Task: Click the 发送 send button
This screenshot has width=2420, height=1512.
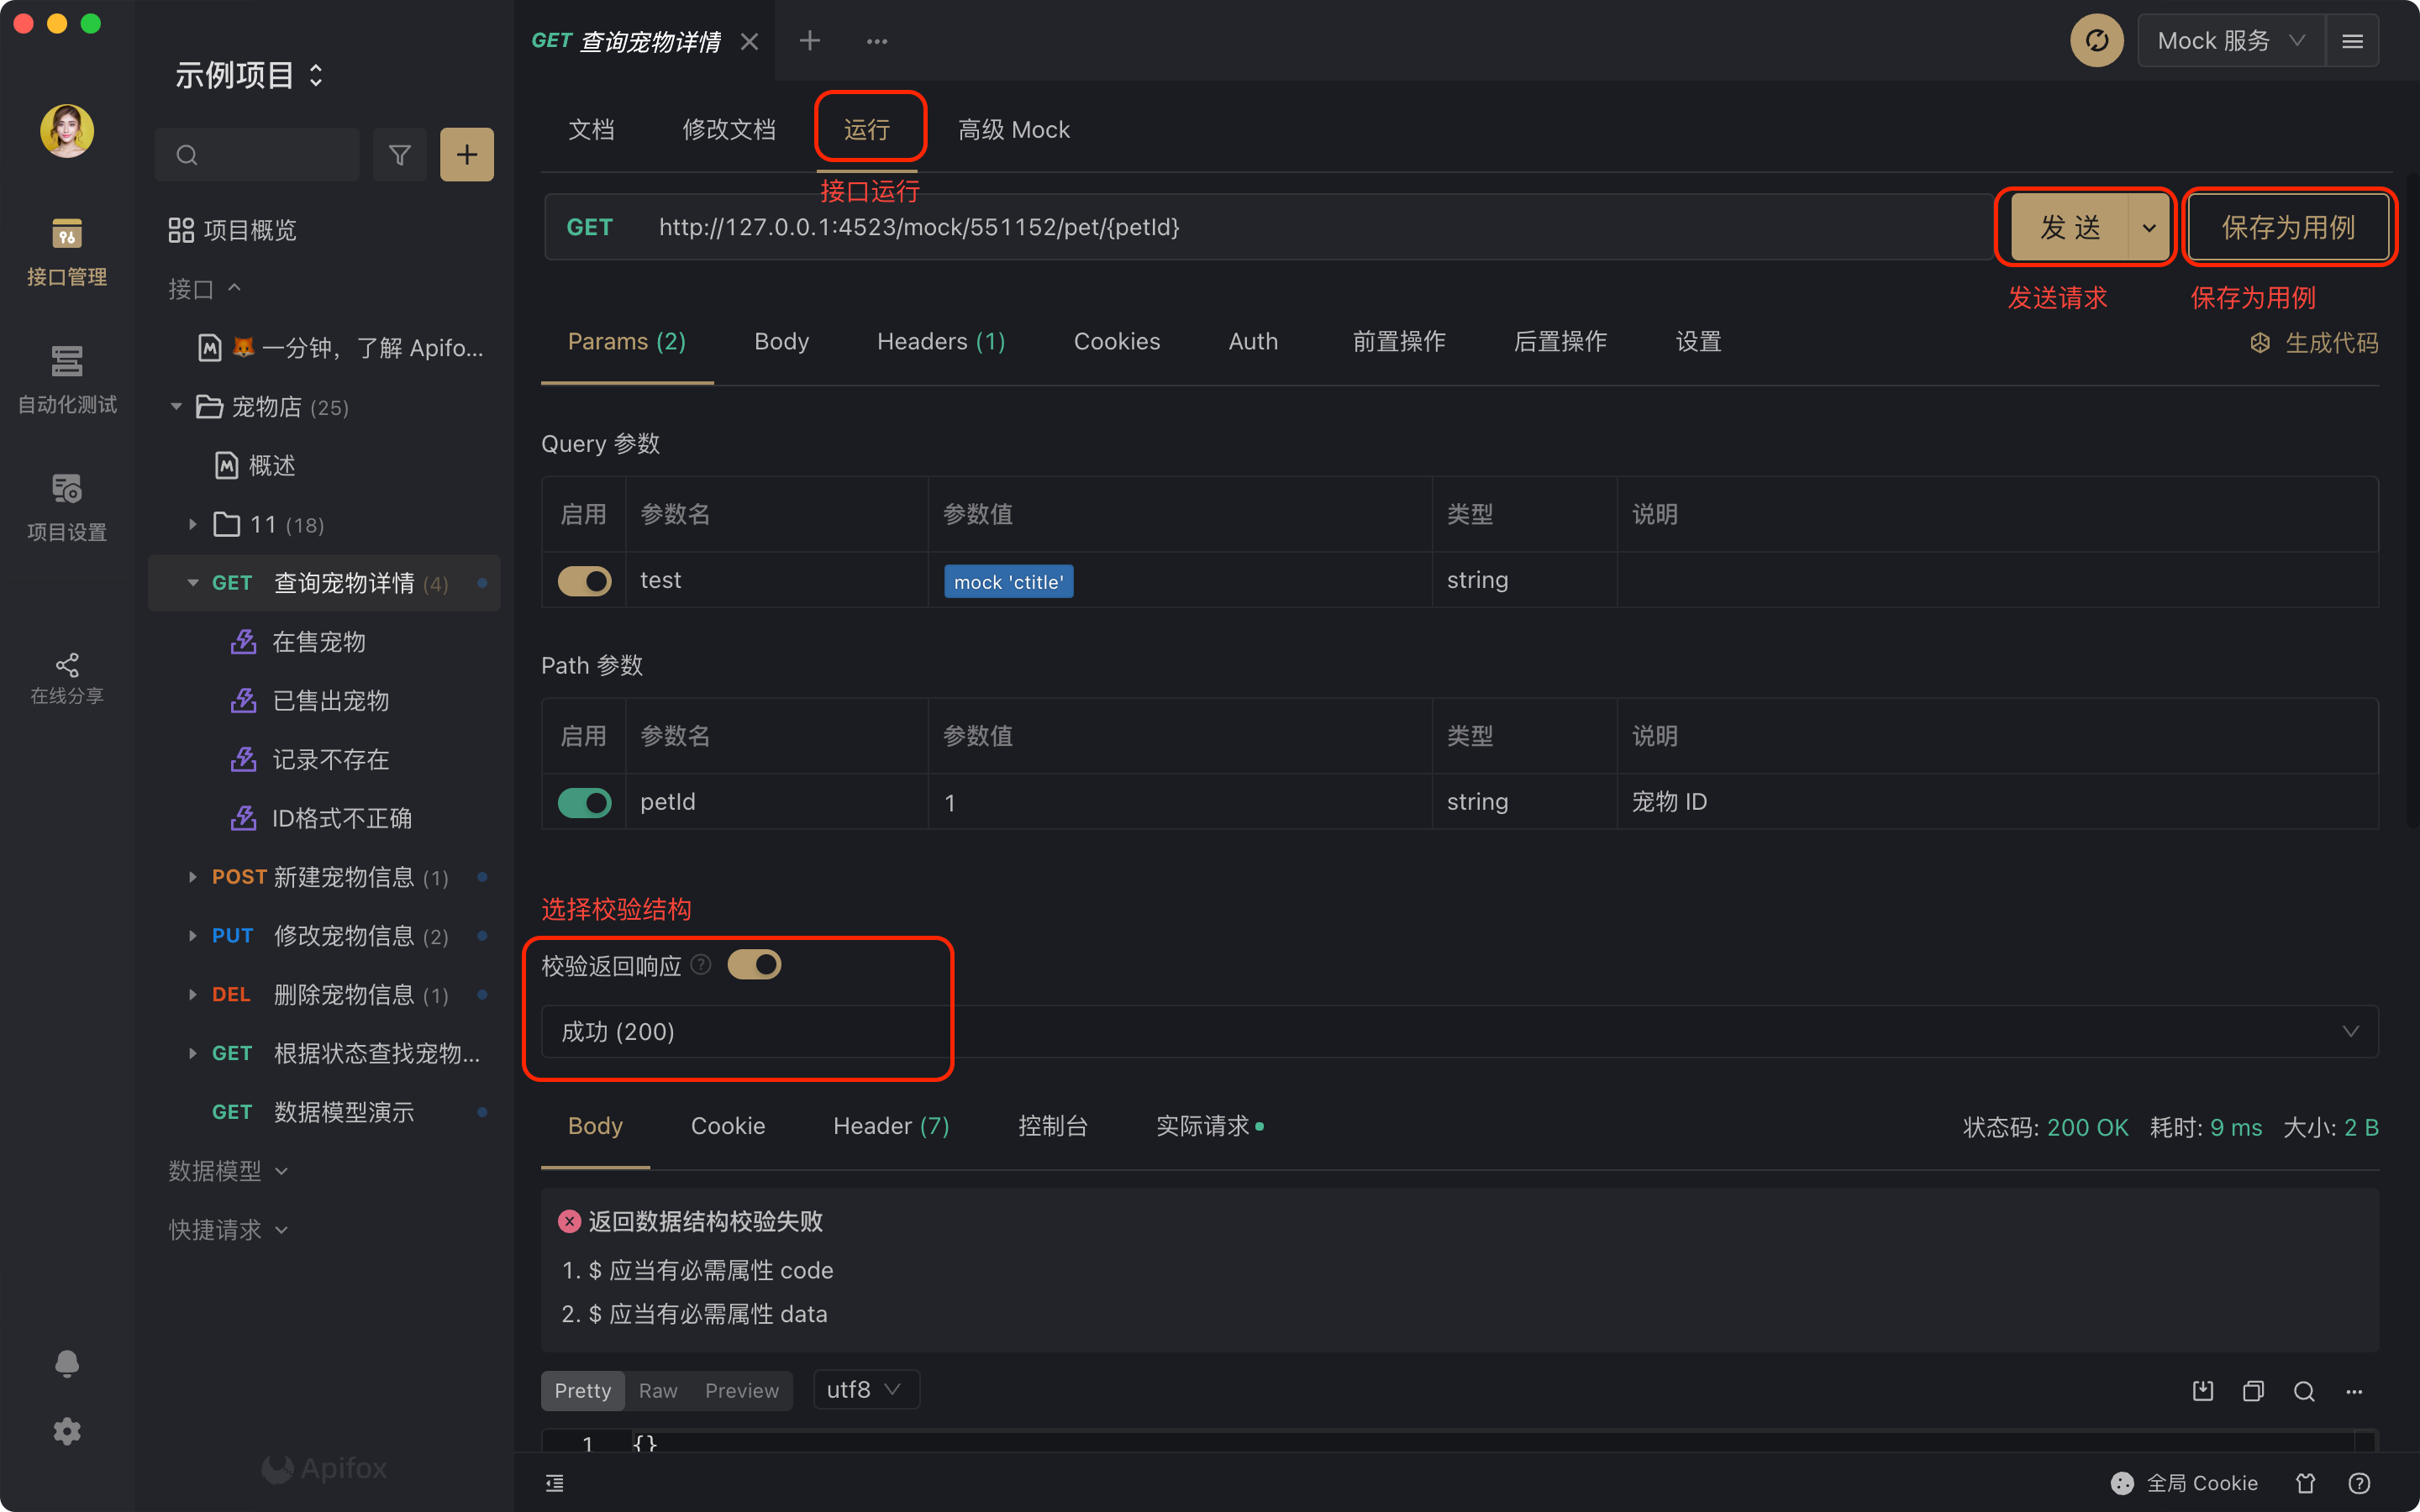Action: (2070, 227)
